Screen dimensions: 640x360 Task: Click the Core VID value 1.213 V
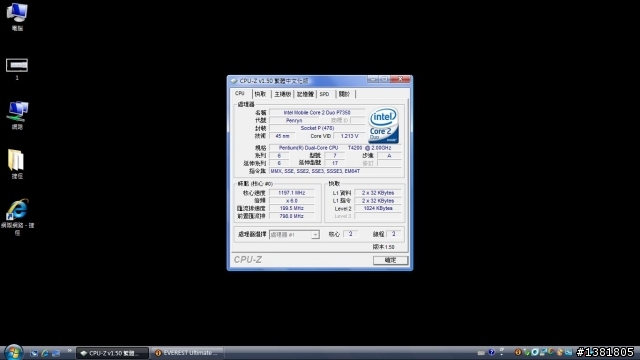(349, 136)
